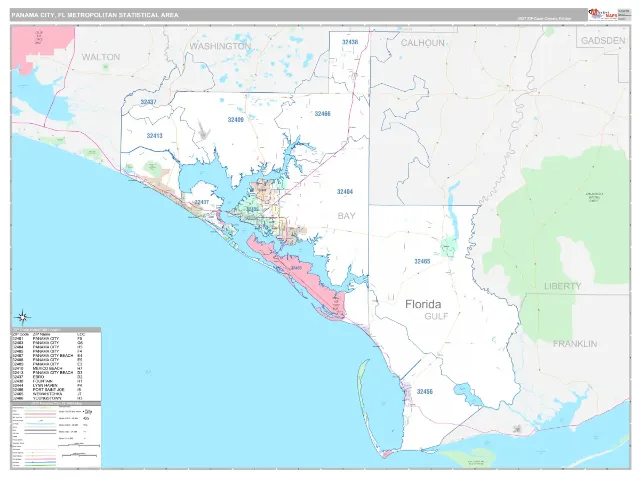The width and height of the screenshot is (640, 480).
Task: Select the GADSDEN county label
Action: tap(603, 40)
